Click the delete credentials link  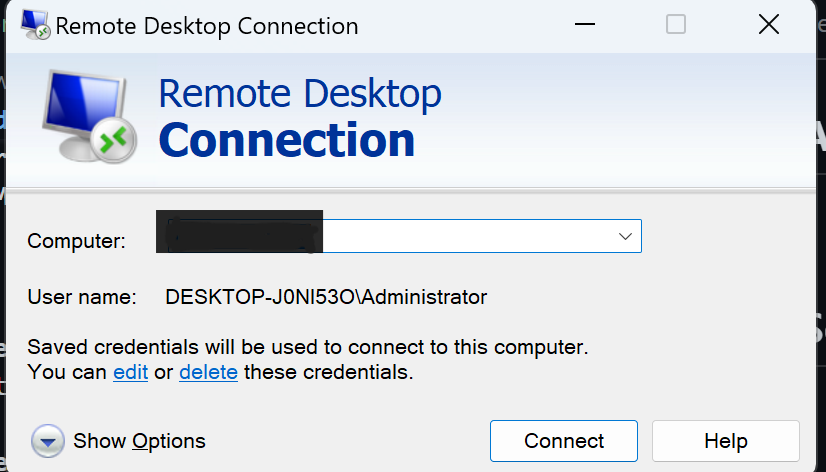tap(208, 373)
